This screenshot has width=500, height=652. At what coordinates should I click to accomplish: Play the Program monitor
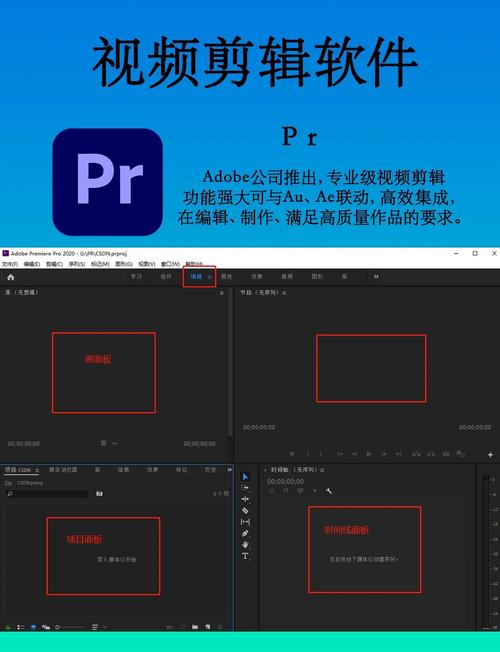point(369,454)
